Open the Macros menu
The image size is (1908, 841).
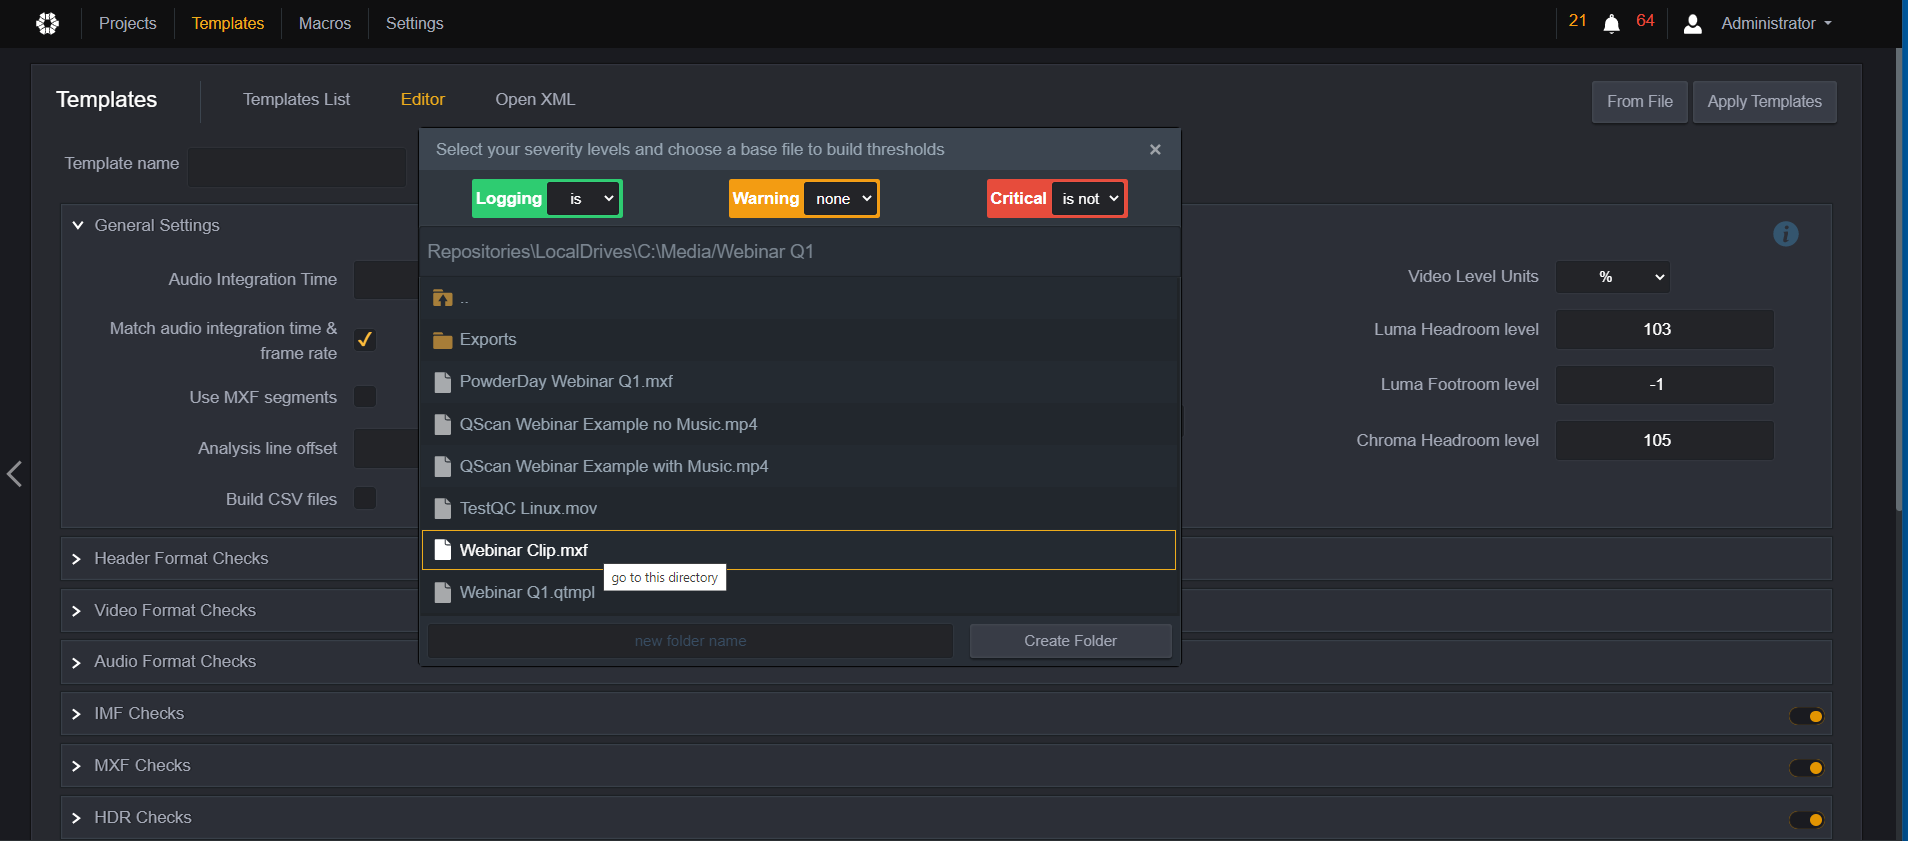click(x=325, y=23)
